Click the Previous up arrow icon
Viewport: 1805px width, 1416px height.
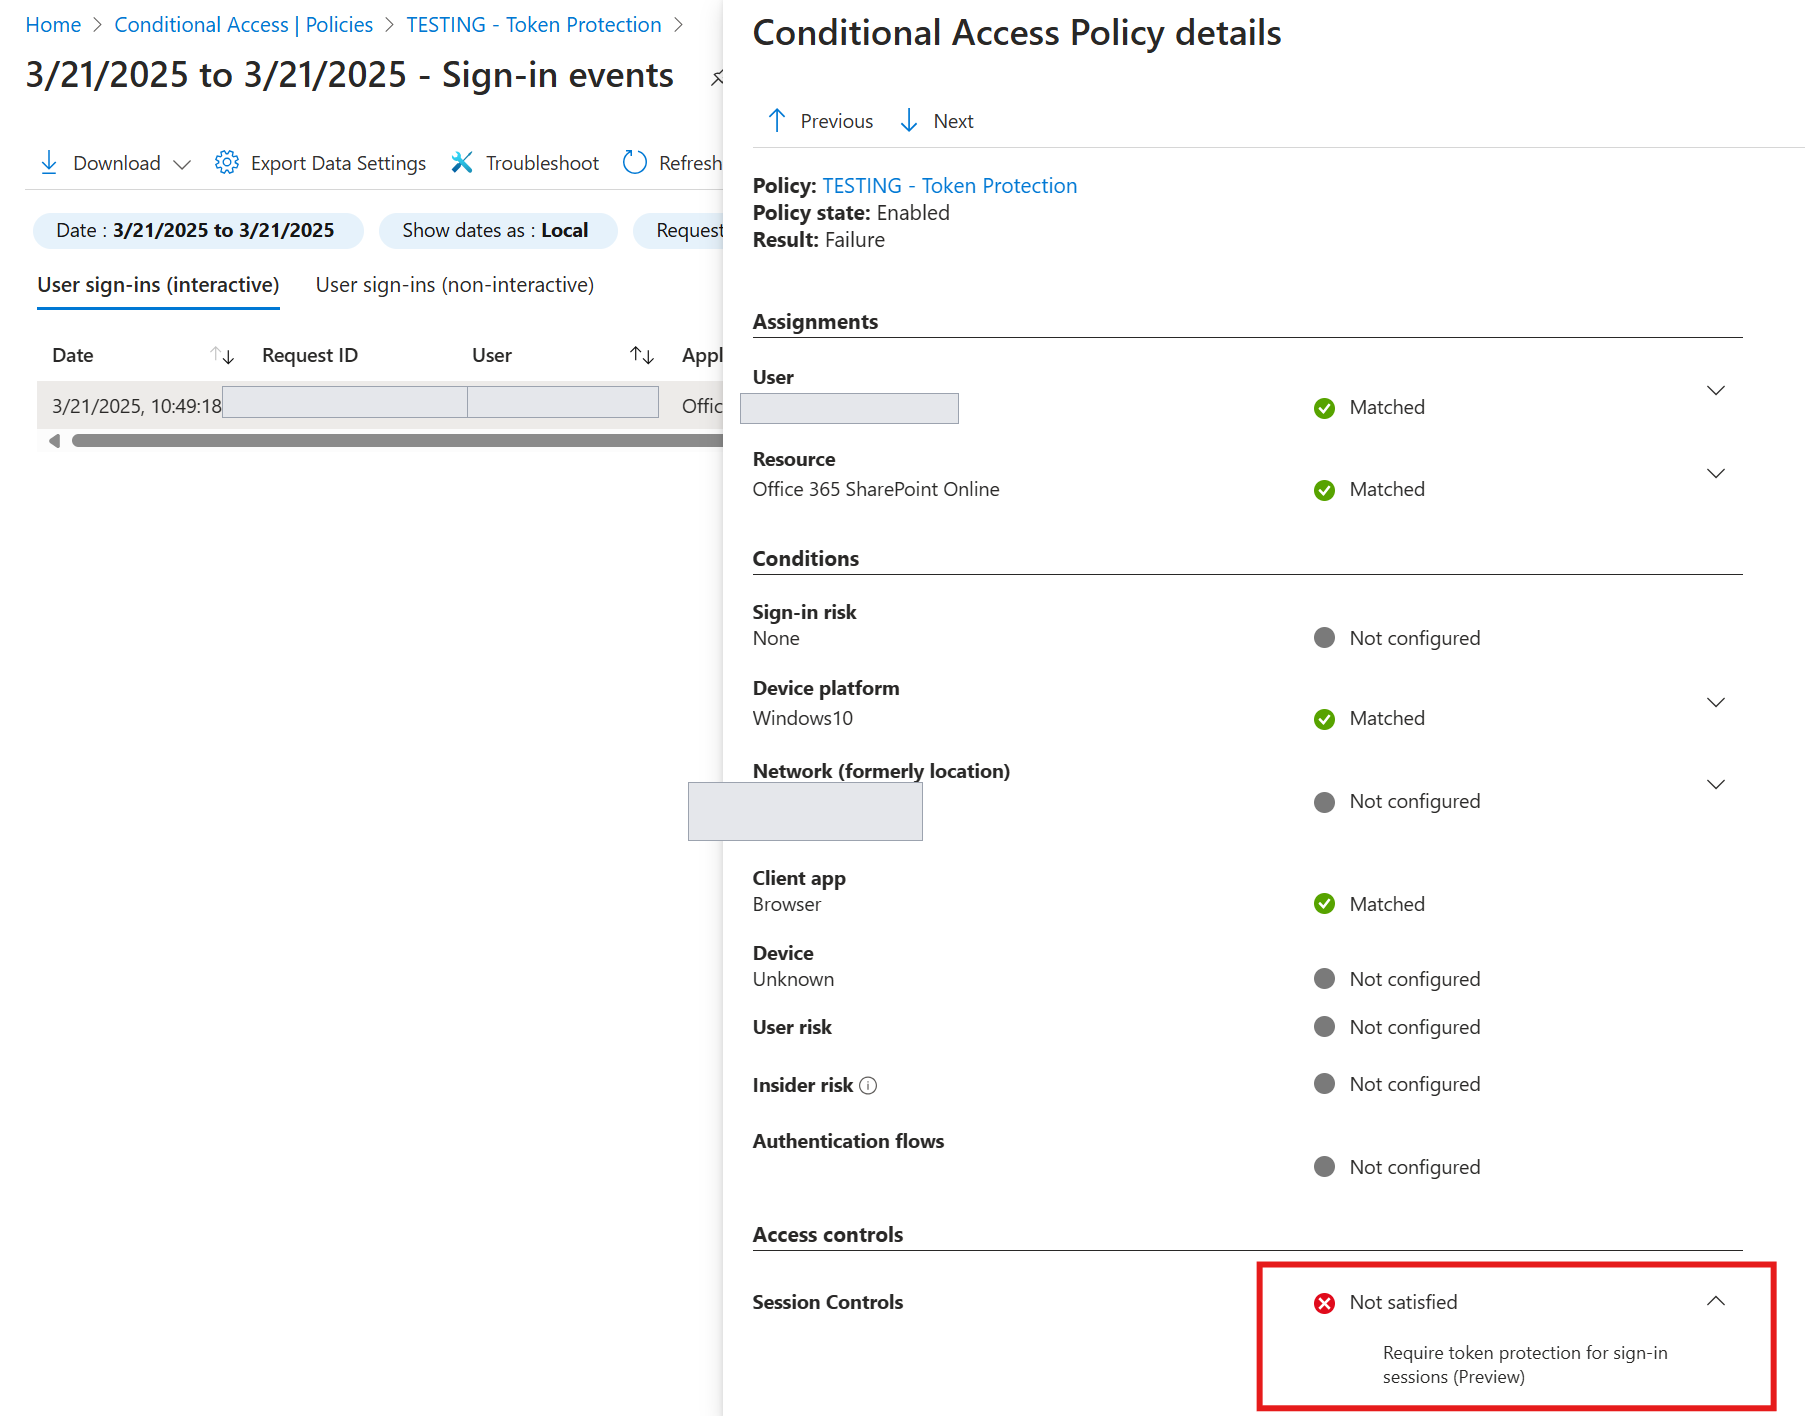pyautogui.click(x=777, y=121)
